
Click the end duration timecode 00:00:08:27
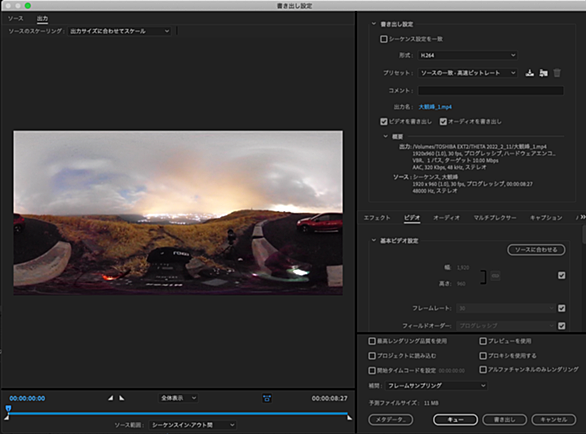[x=330, y=398]
